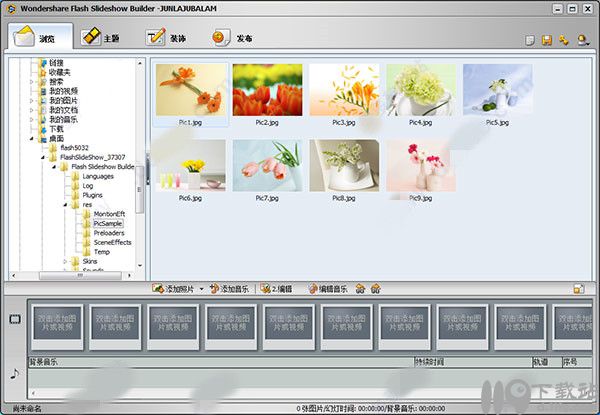
Task: Select the Log folder
Action: click(x=88, y=186)
